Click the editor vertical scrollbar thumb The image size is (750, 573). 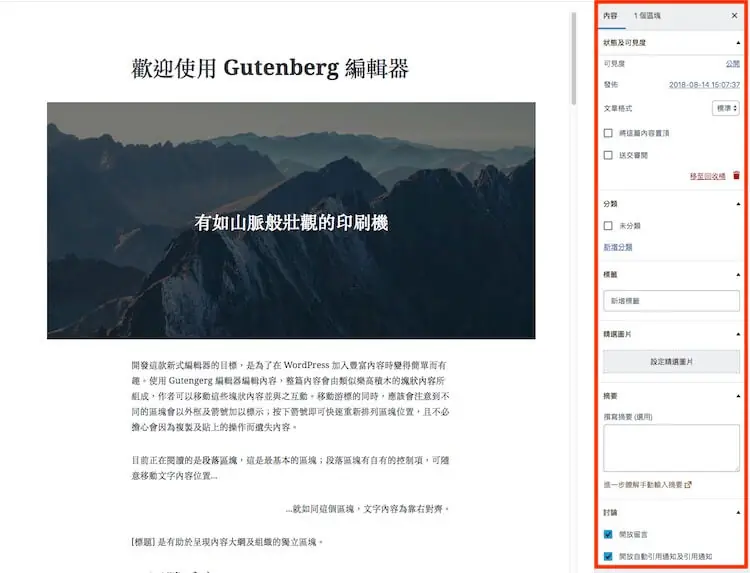tap(574, 58)
